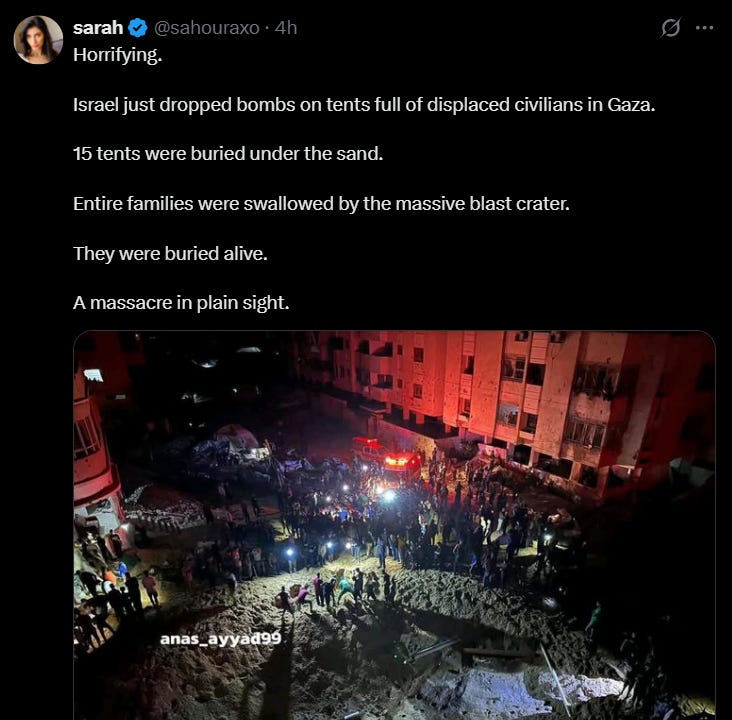The width and height of the screenshot is (732, 720).
Task: Click the display name "sarah"
Action: coord(98,28)
